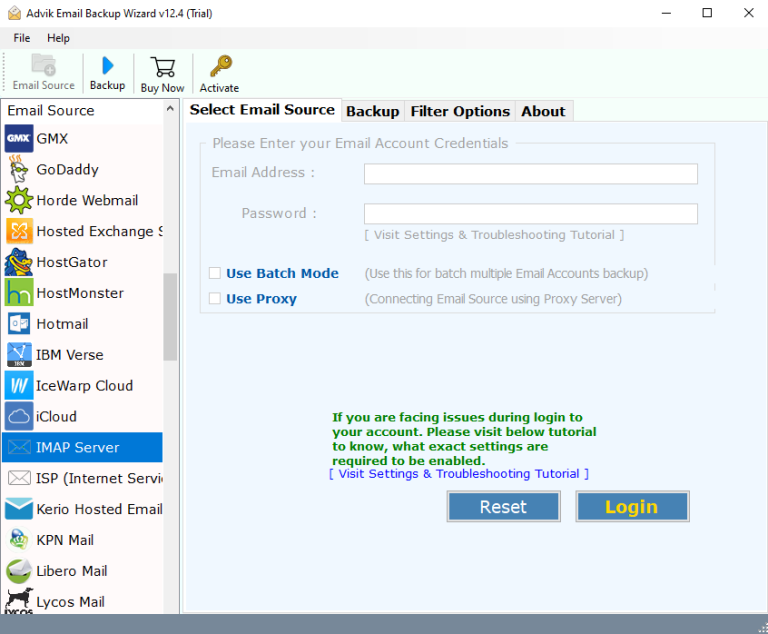
Task: Click the Email Address input field
Action: click(x=530, y=174)
